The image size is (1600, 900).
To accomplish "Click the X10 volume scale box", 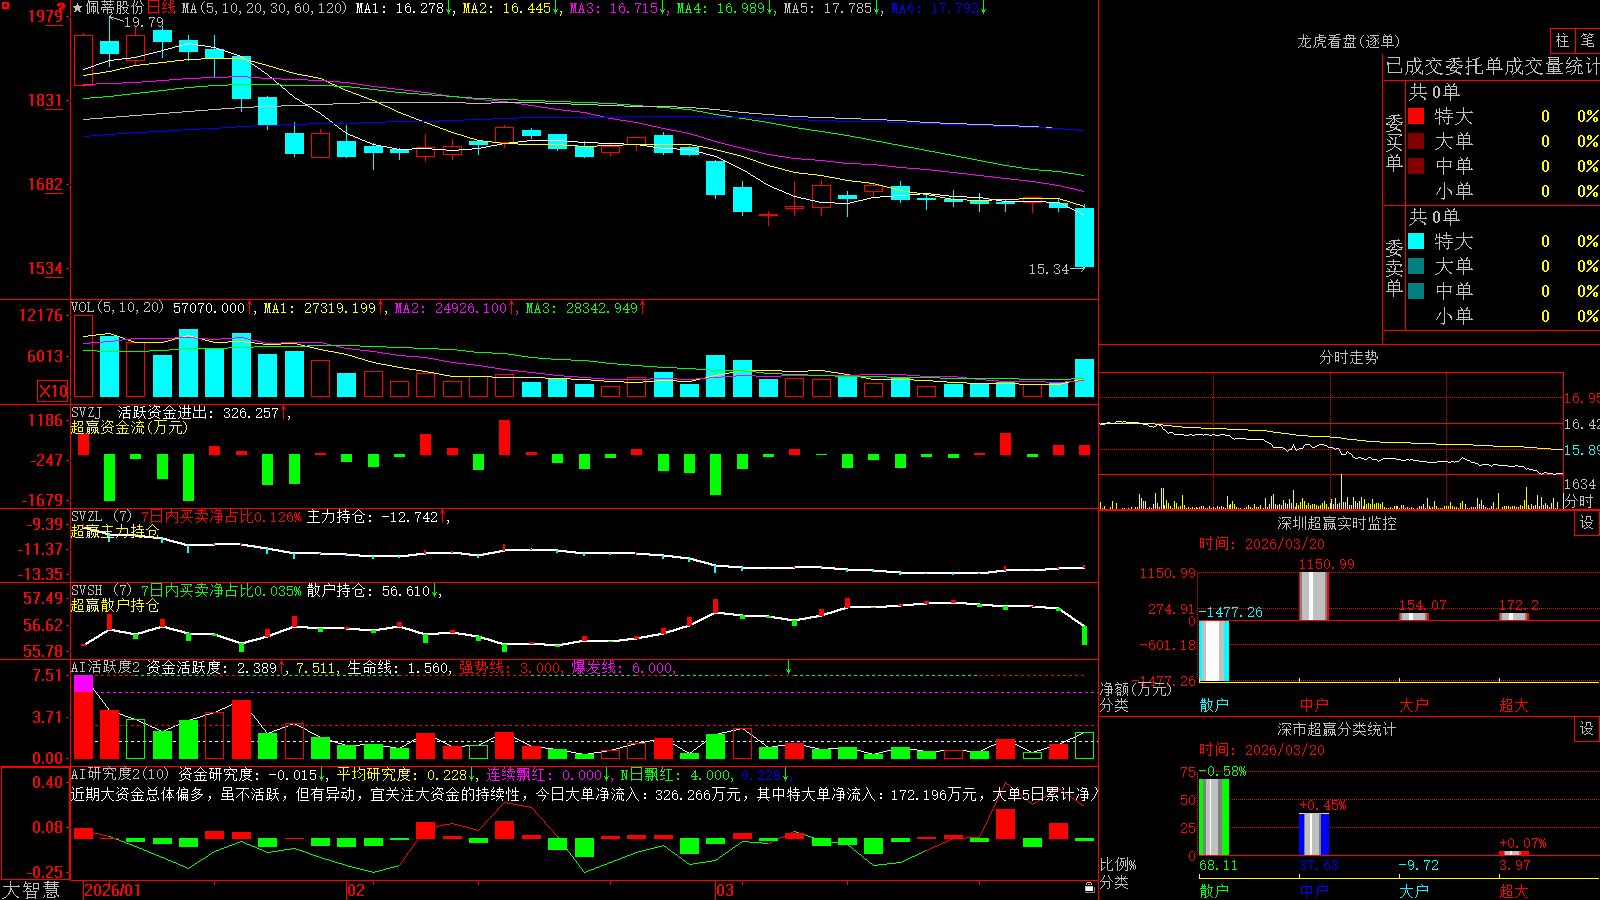I will (53, 391).
